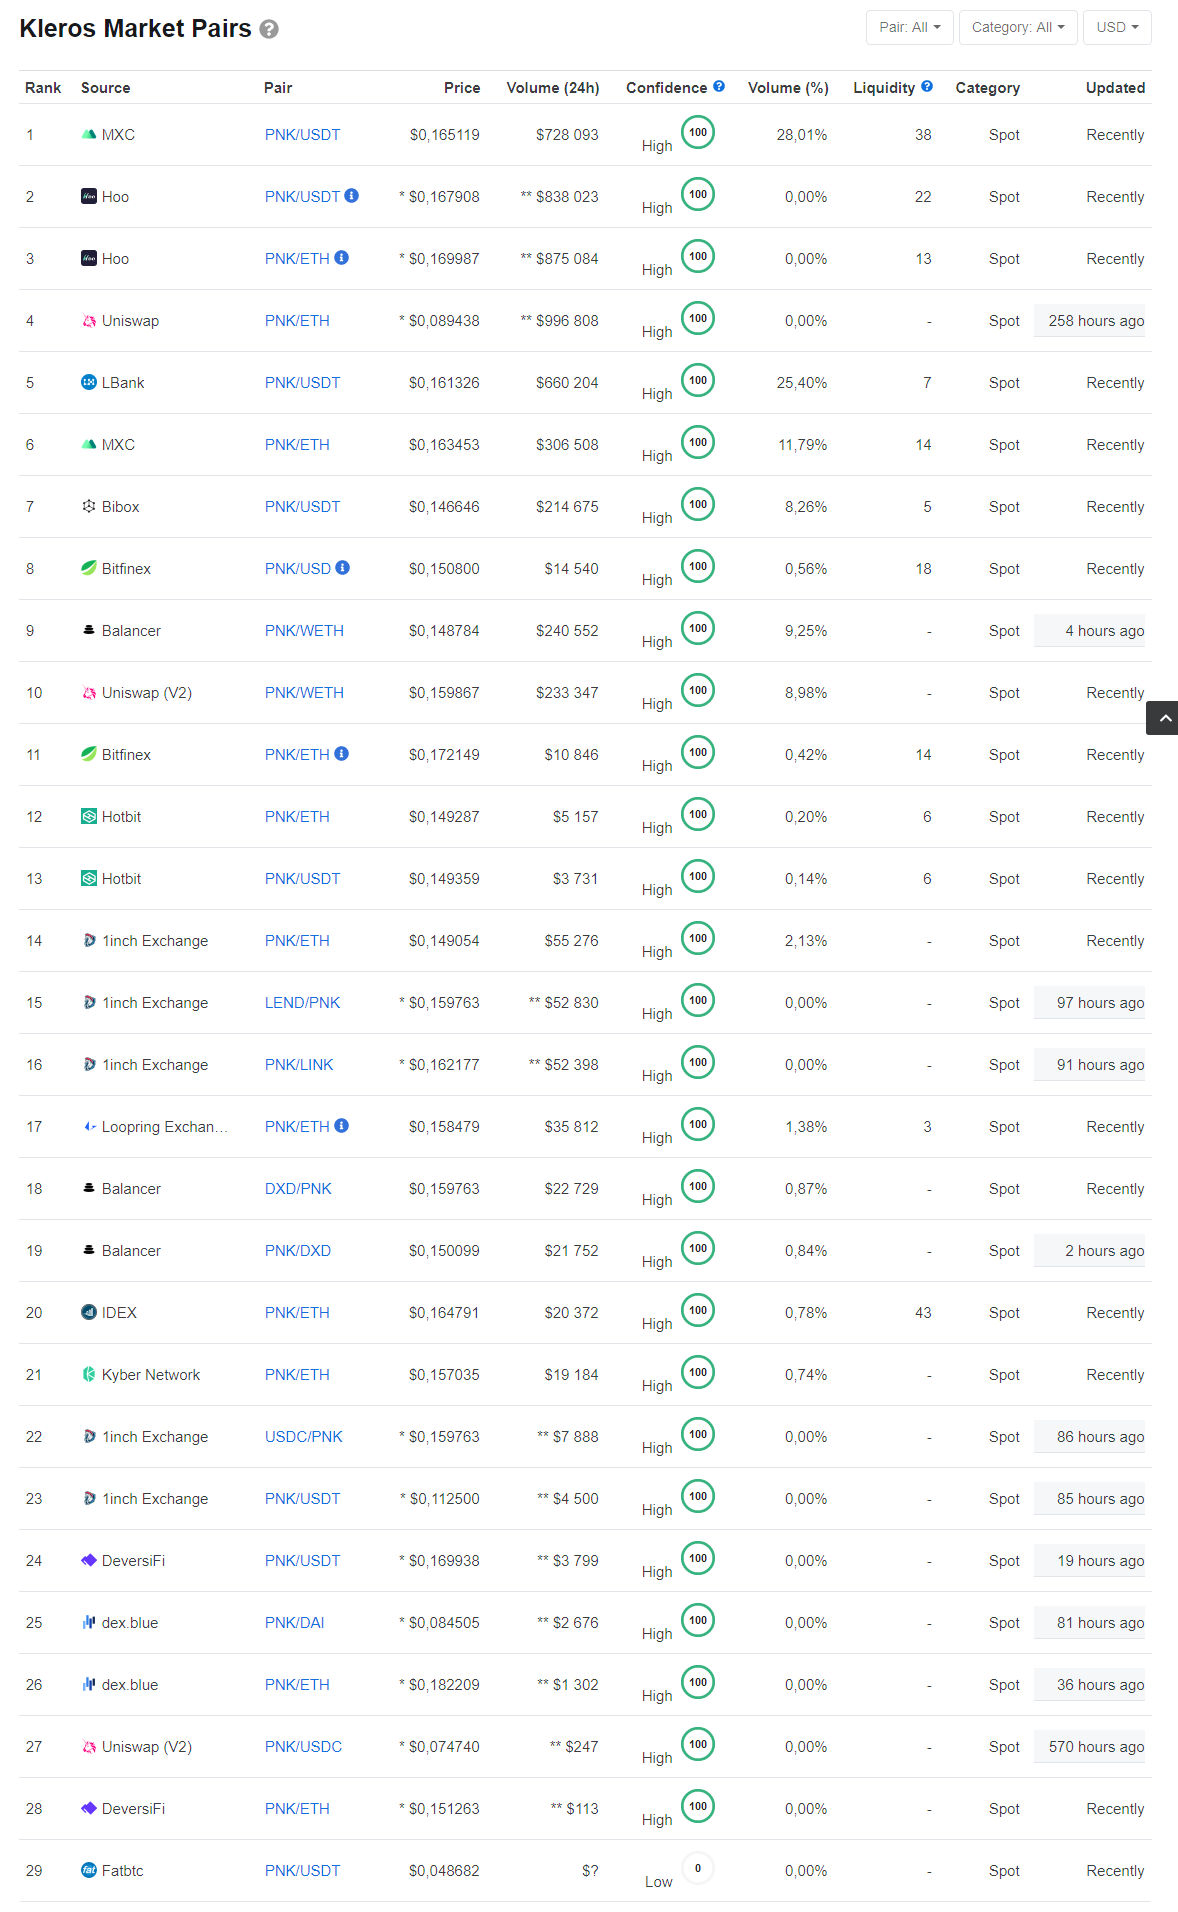
Task: Sort by Volume (24h) column header
Action: [553, 88]
